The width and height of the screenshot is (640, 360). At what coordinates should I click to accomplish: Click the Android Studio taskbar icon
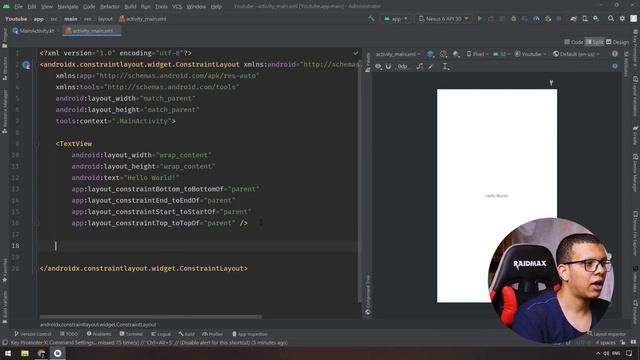[x=58, y=353]
